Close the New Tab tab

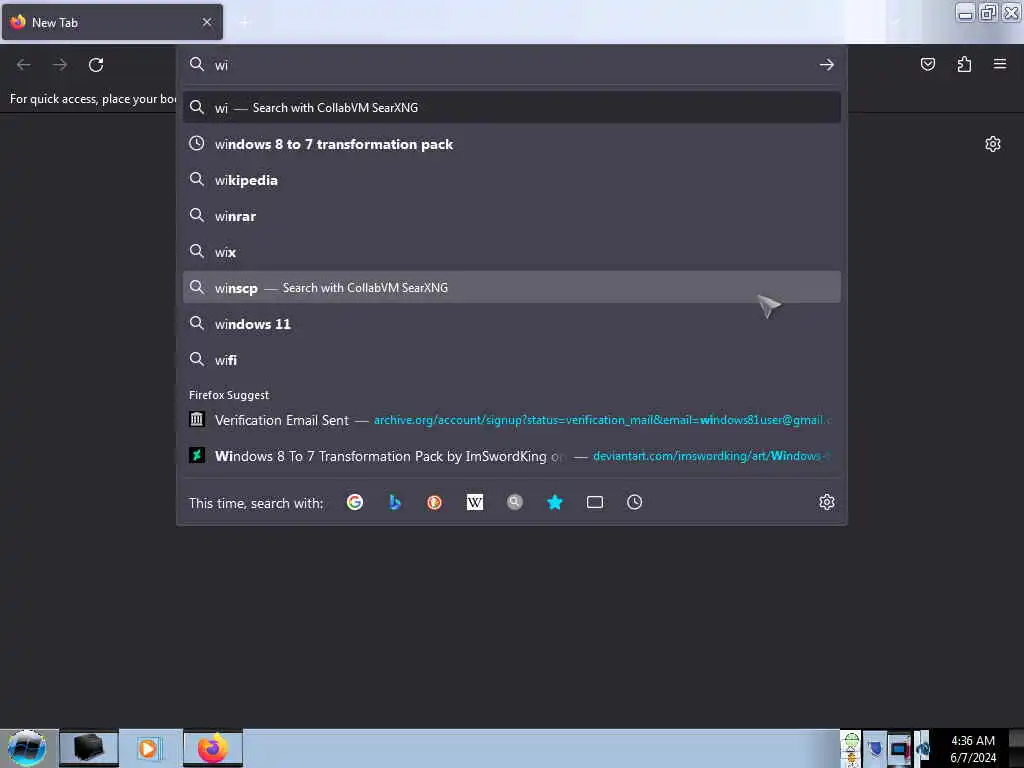206,22
